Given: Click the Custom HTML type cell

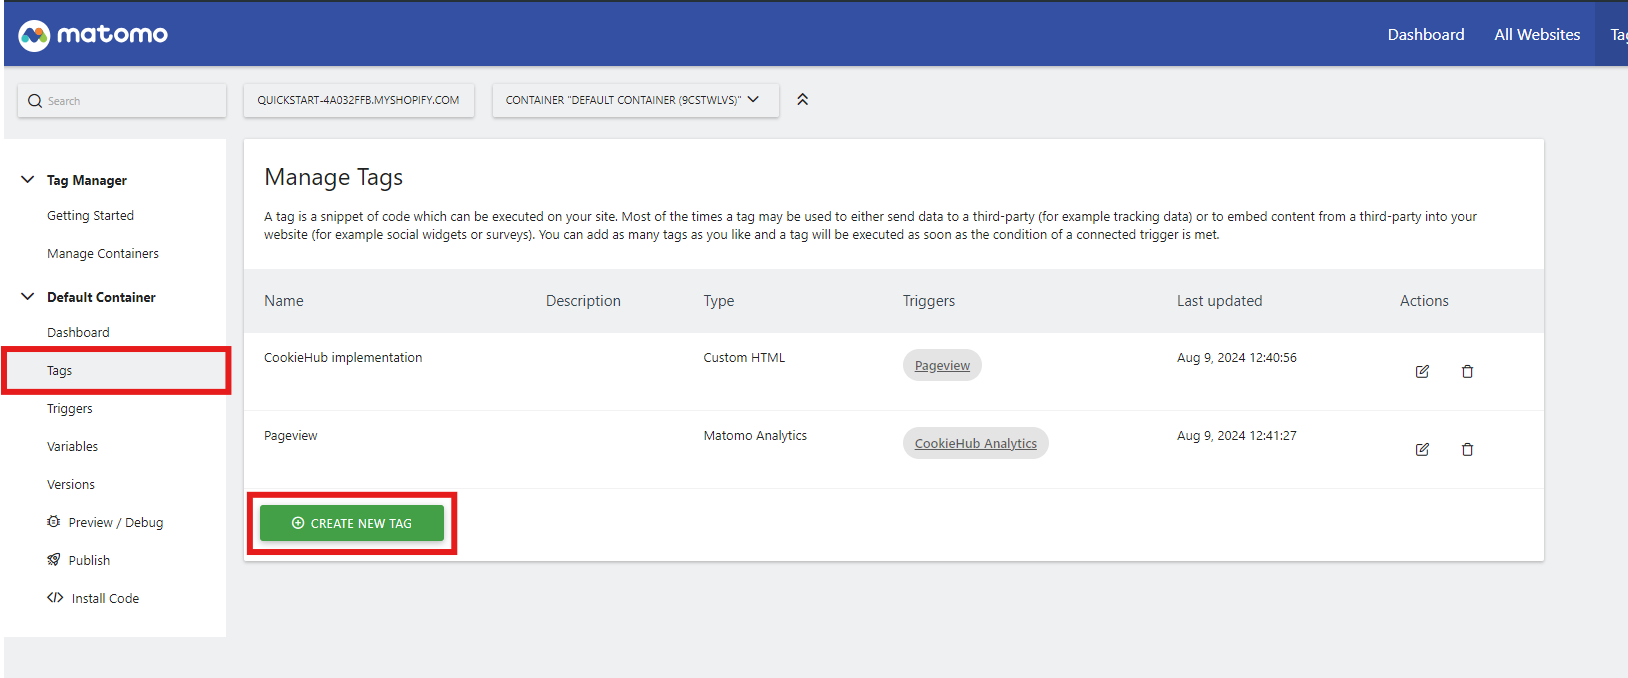Looking at the screenshot, I should (744, 358).
